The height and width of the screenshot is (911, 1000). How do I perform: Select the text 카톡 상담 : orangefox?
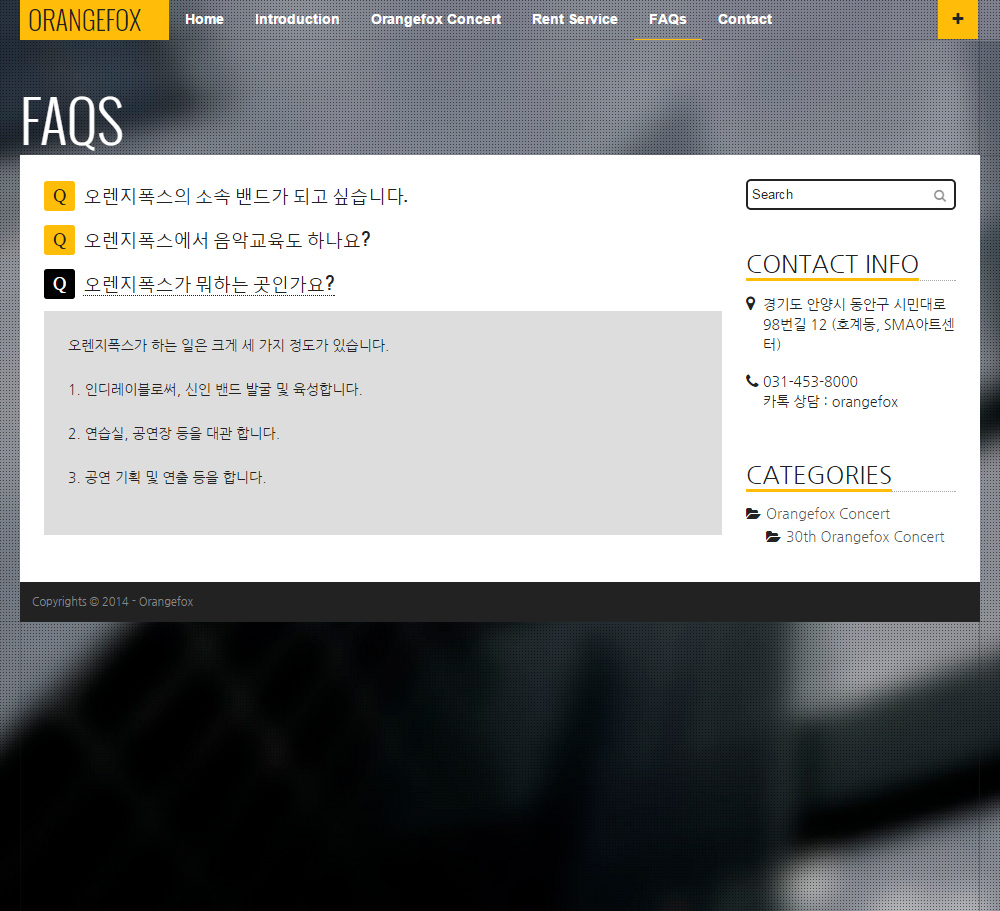830,401
